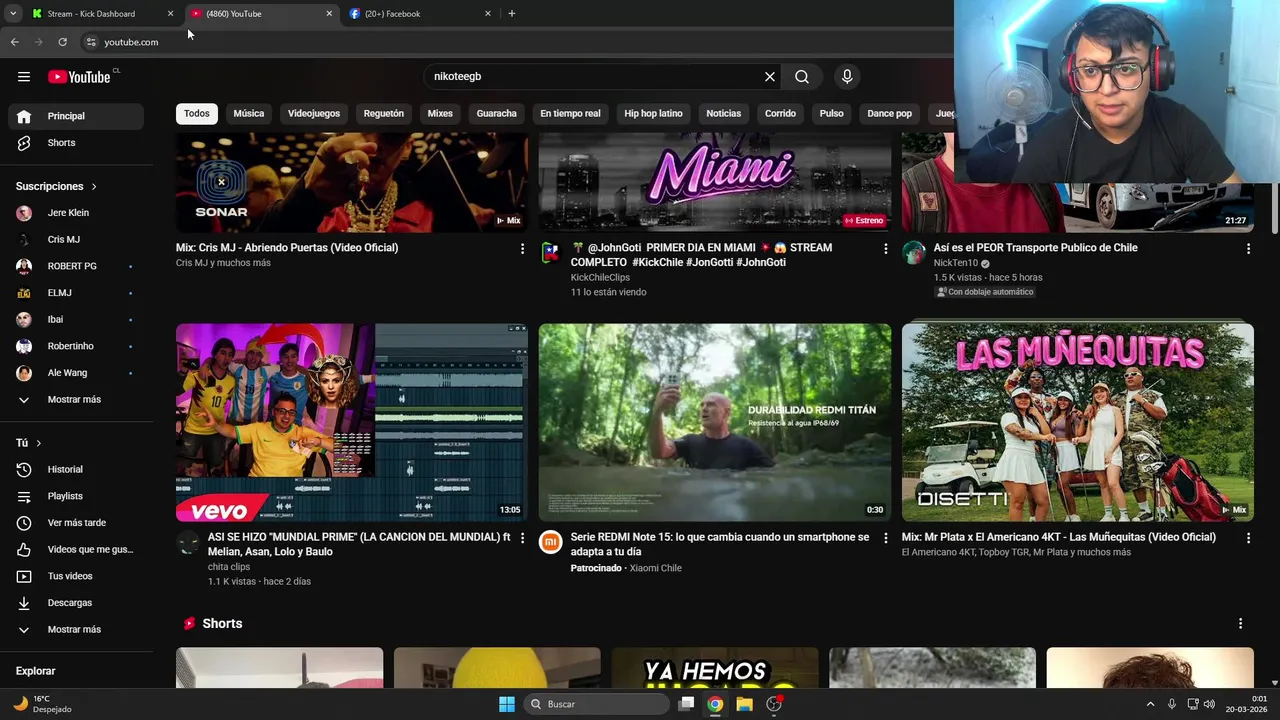1280x720 pixels.
Task: Open File Explorer from the taskbar
Action: (x=744, y=704)
